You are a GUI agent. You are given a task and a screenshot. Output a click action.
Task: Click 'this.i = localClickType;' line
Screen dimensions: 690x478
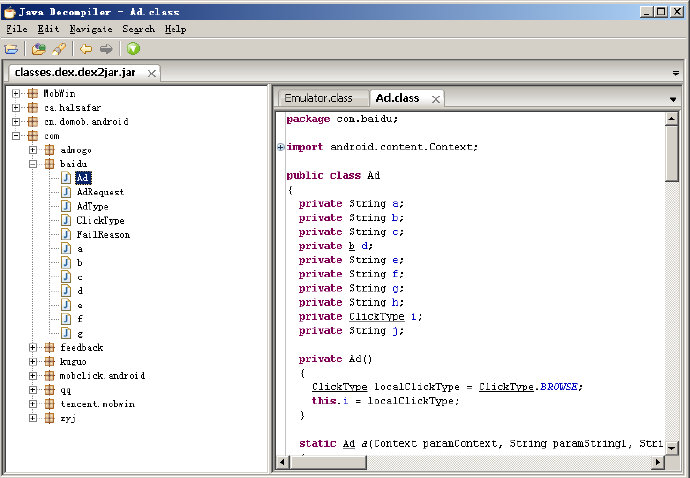point(385,401)
